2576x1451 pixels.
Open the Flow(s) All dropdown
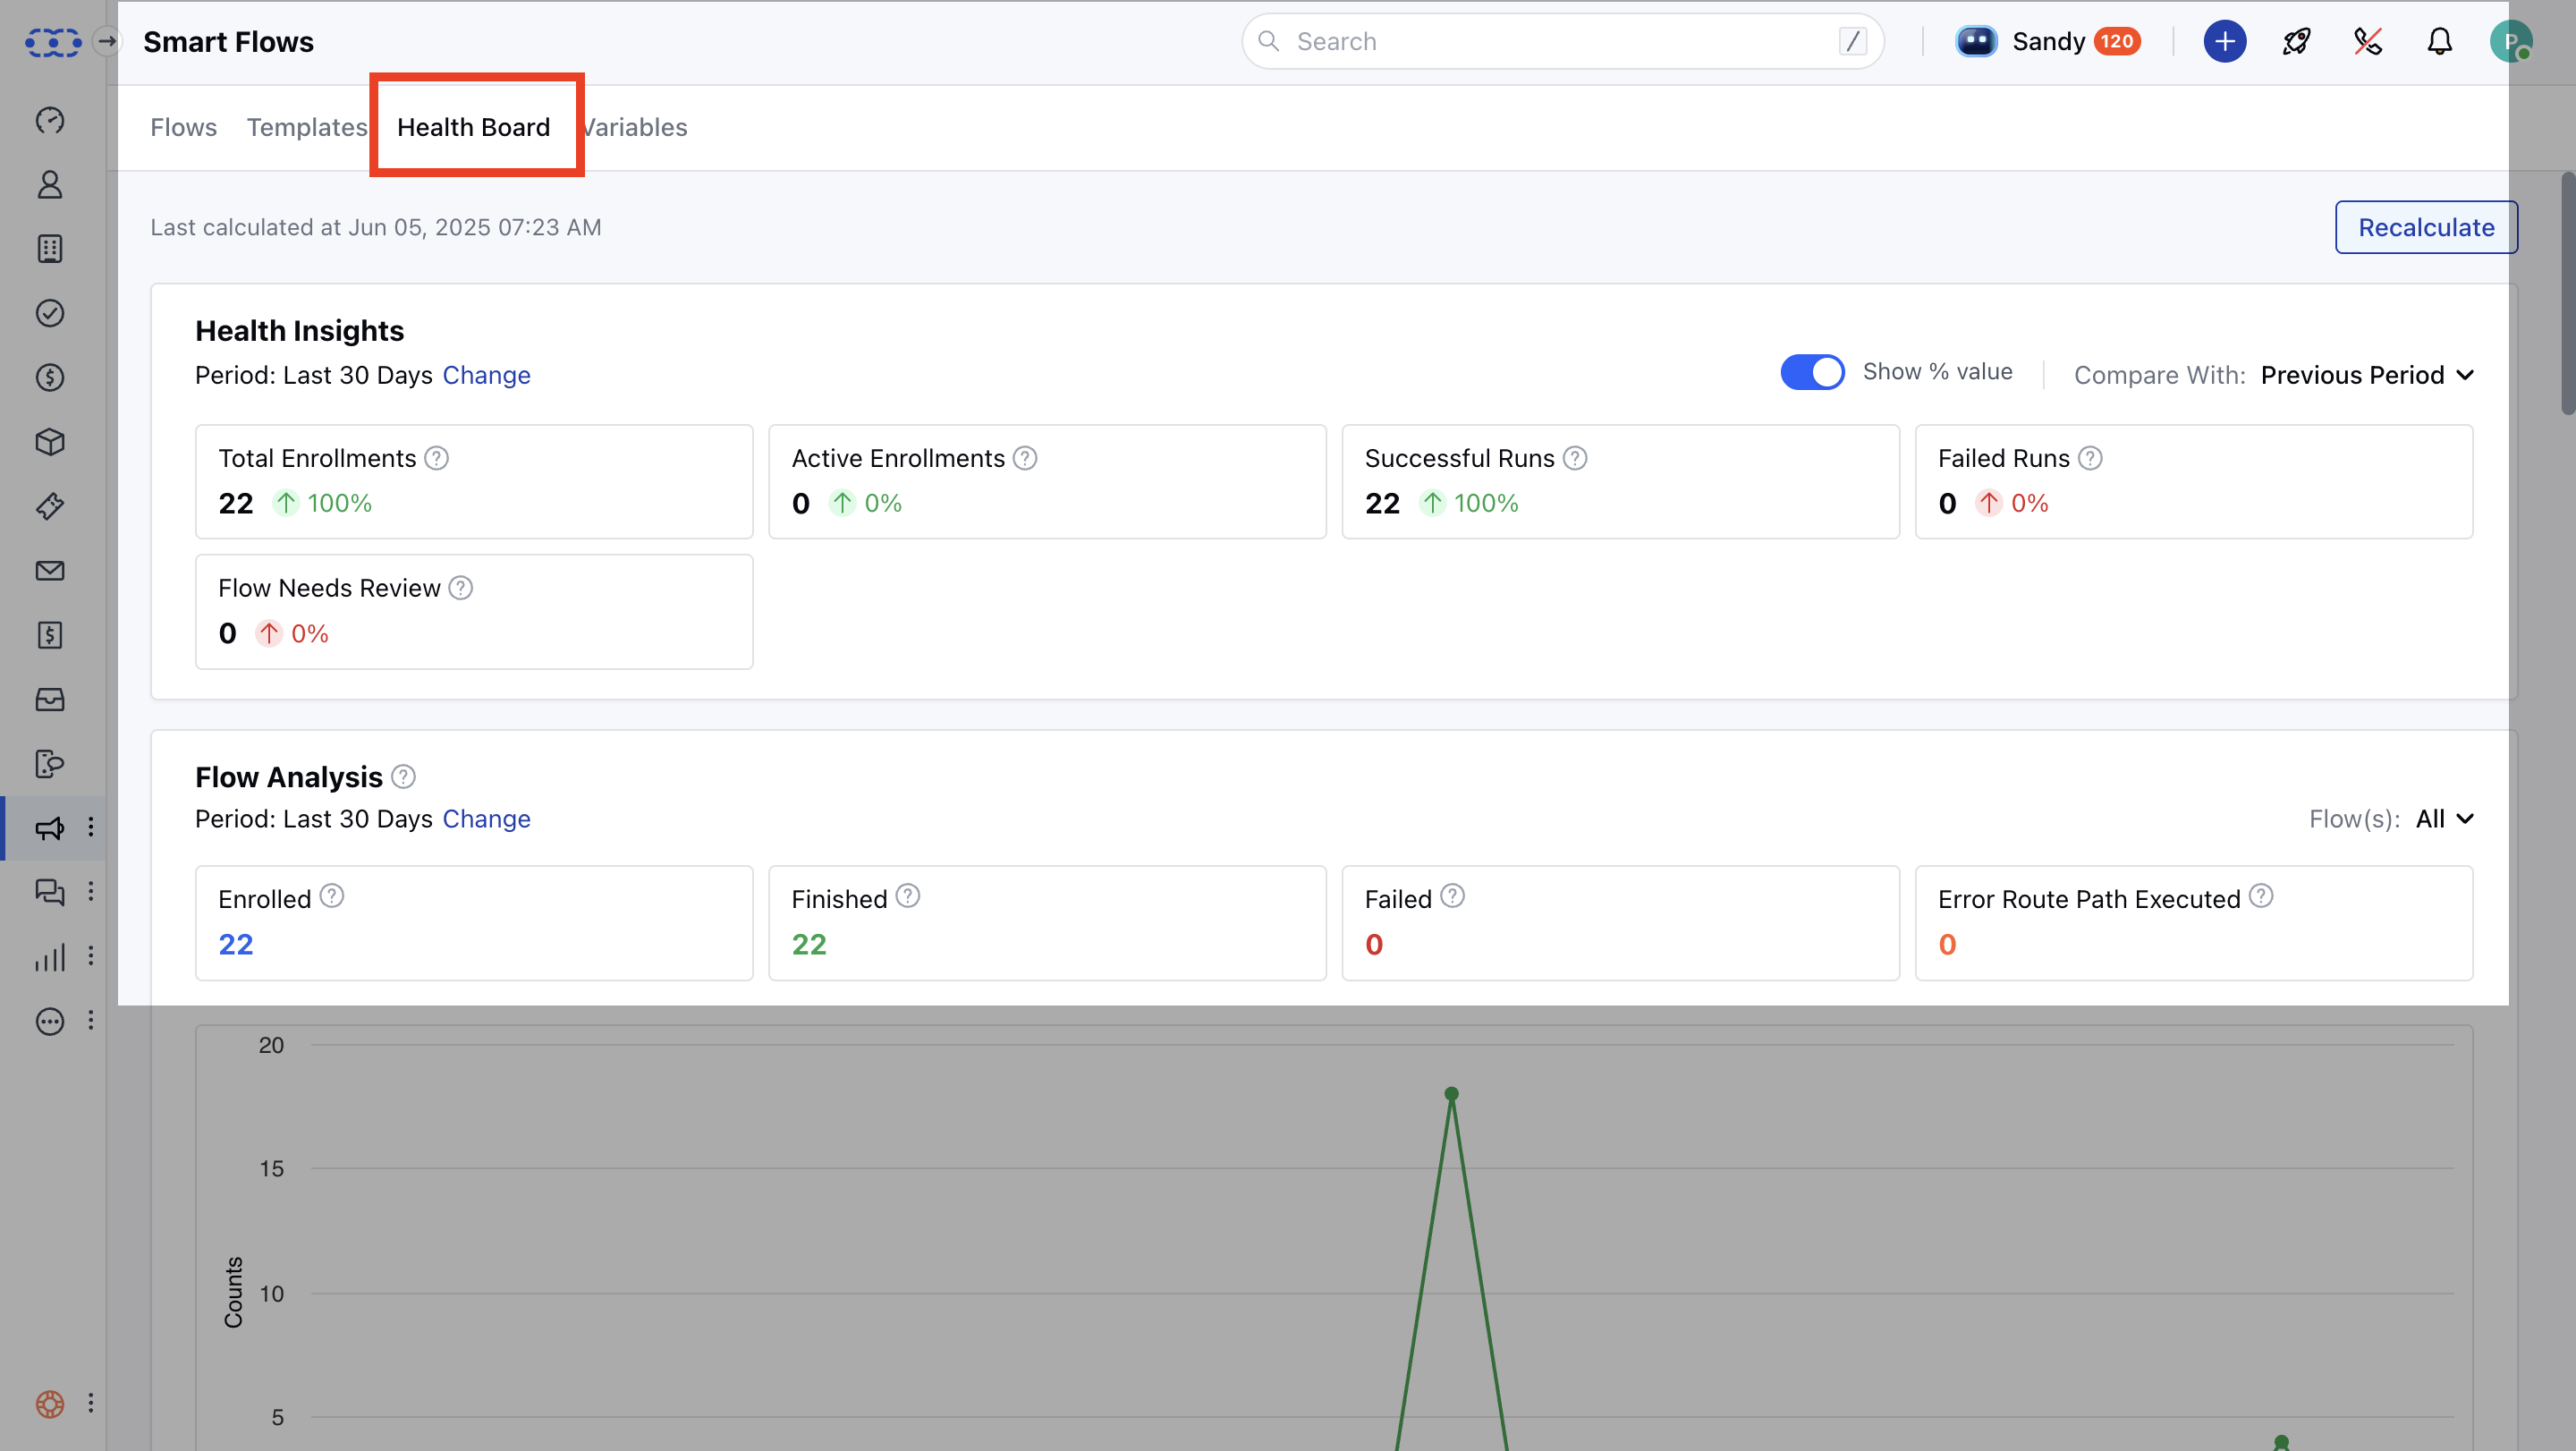tap(2443, 819)
